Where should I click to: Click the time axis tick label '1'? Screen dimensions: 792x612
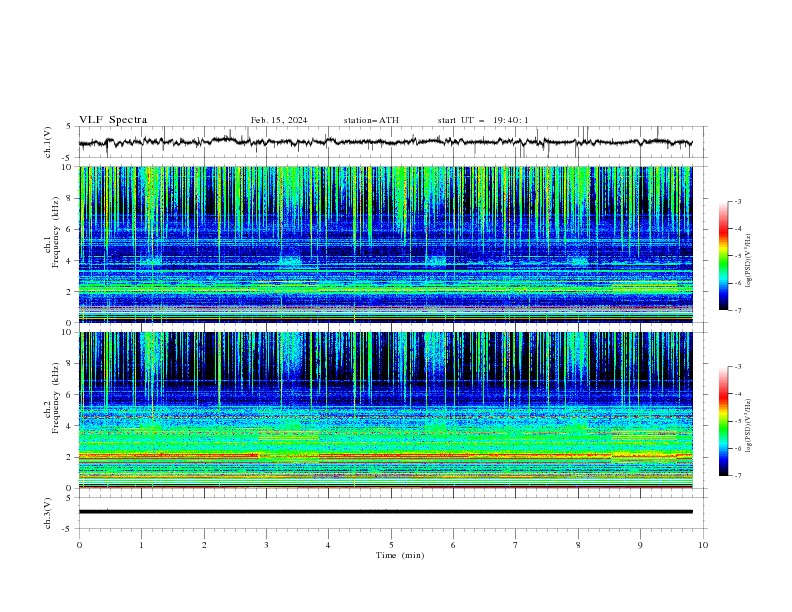[141, 545]
